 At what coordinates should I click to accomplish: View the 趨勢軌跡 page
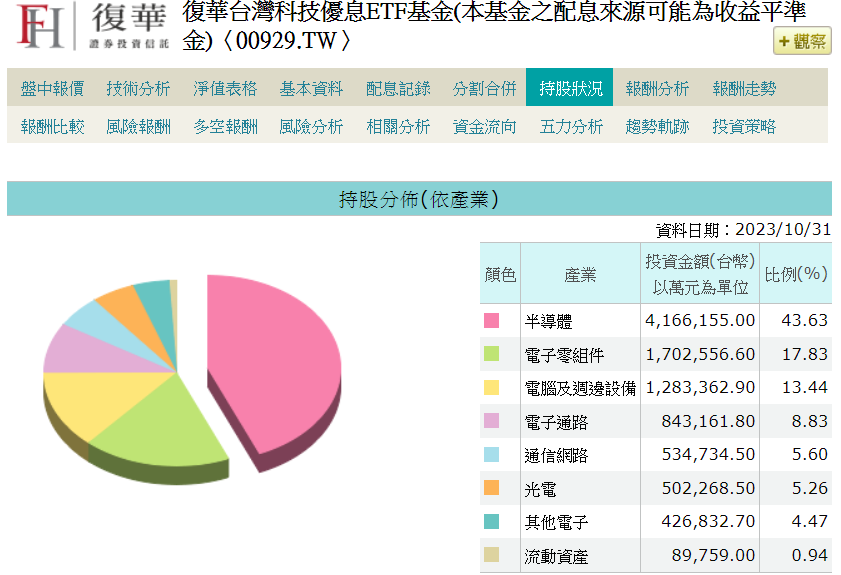pyautogui.click(x=657, y=126)
